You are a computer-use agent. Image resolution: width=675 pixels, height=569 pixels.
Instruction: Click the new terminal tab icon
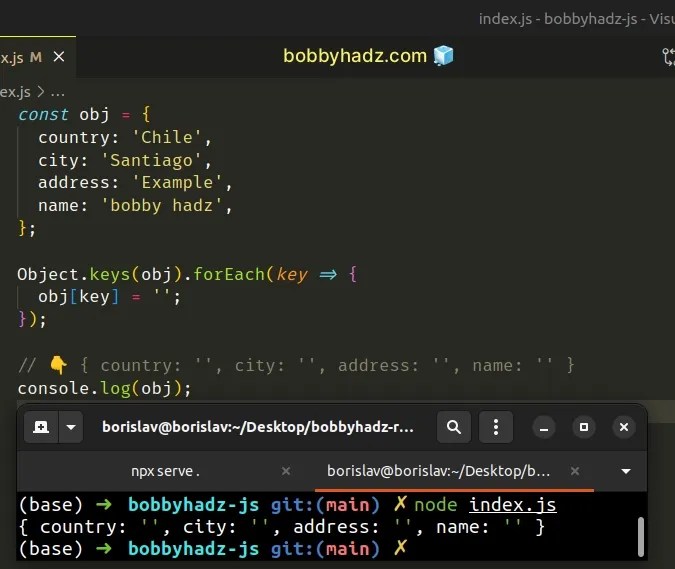click(41, 427)
